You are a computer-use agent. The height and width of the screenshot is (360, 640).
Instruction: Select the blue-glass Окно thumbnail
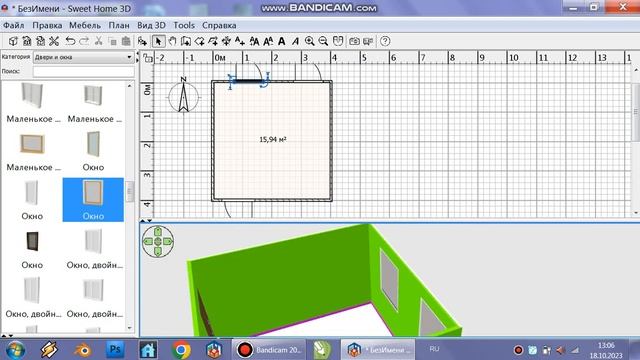click(x=93, y=144)
